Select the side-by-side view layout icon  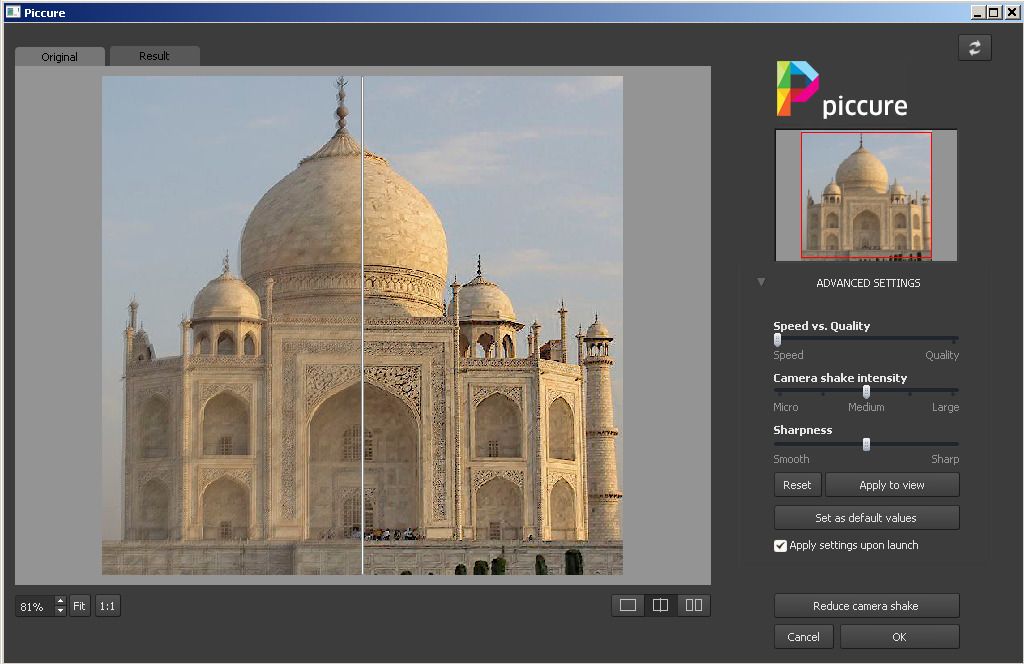click(x=693, y=605)
